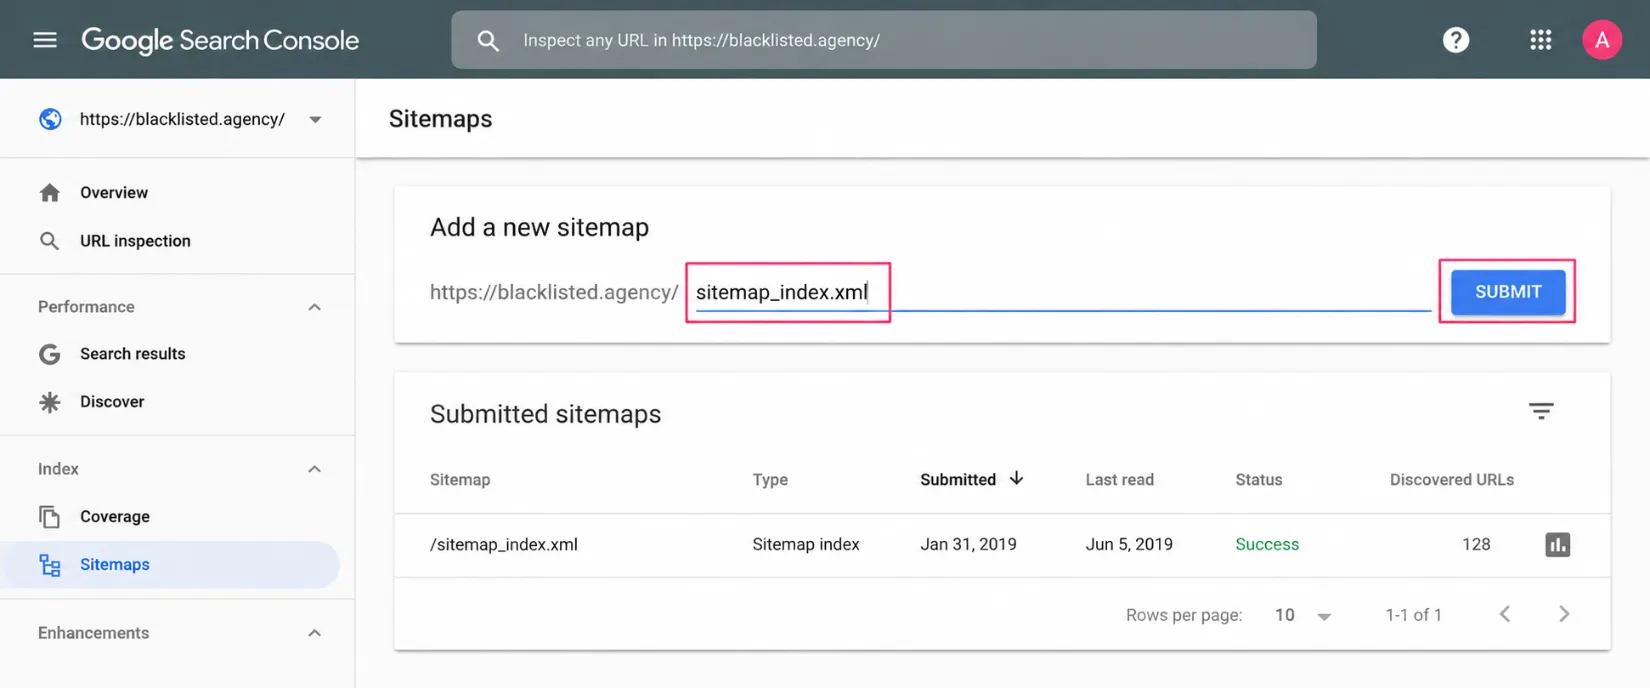The image size is (1650, 688).
Task: Click the URL inspection magnifier icon
Action: pyautogui.click(x=49, y=241)
